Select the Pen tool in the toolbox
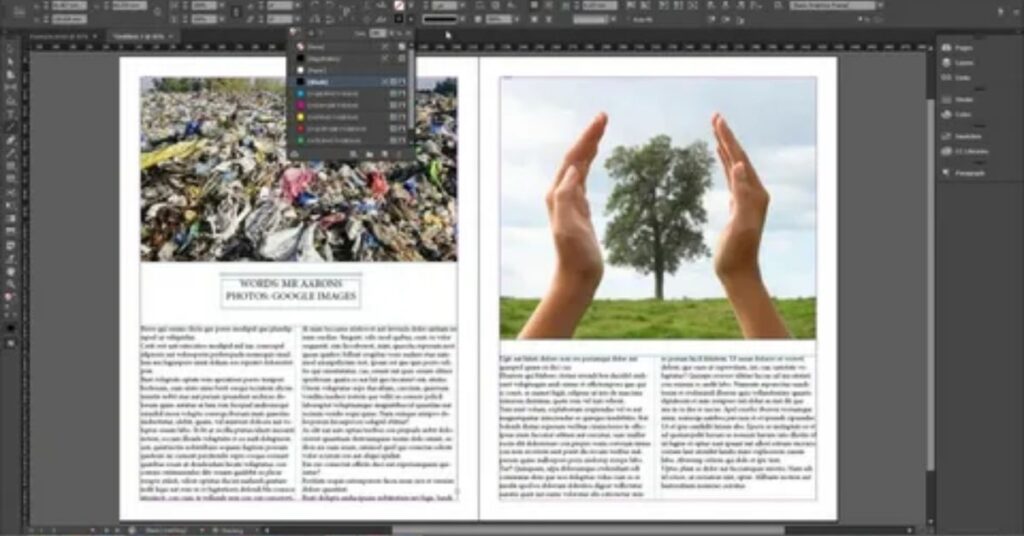This screenshot has width=1024, height=536. (10, 140)
